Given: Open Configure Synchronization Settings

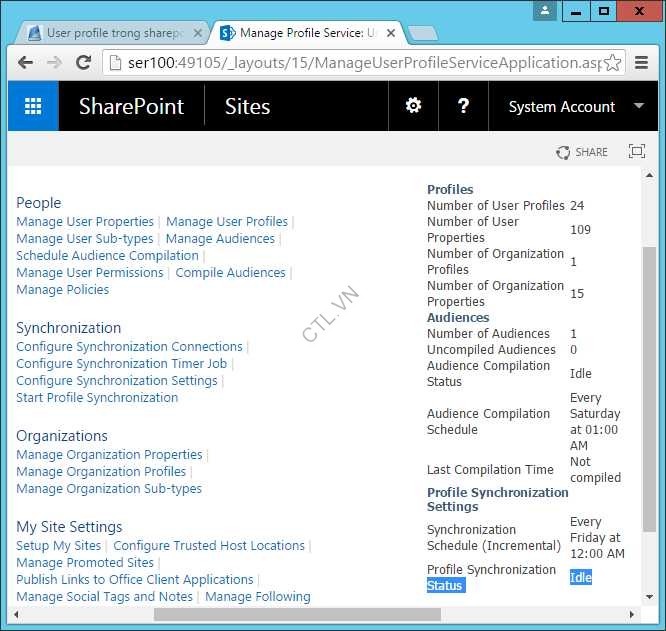Looking at the screenshot, I should [117, 380].
